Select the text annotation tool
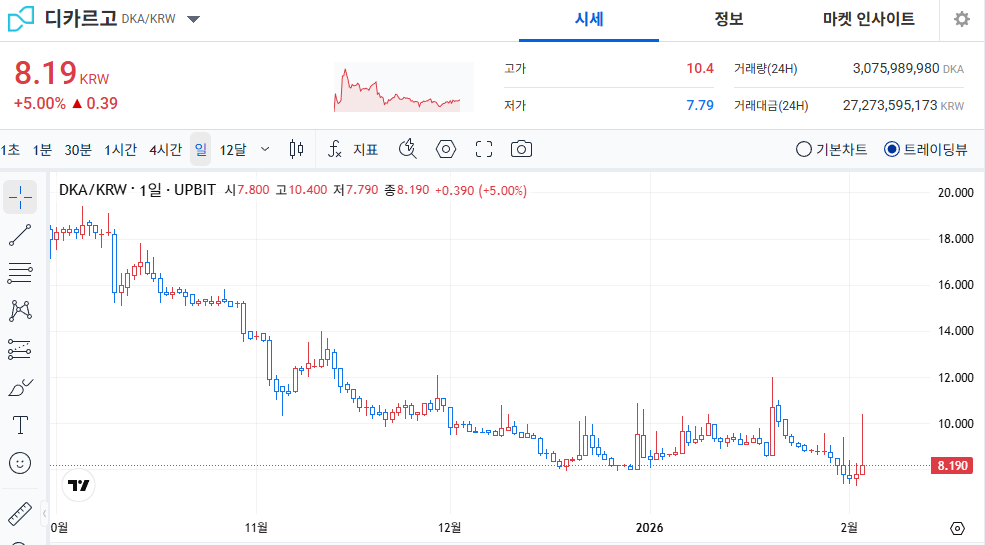This screenshot has width=985, height=545. tap(20, 425)
